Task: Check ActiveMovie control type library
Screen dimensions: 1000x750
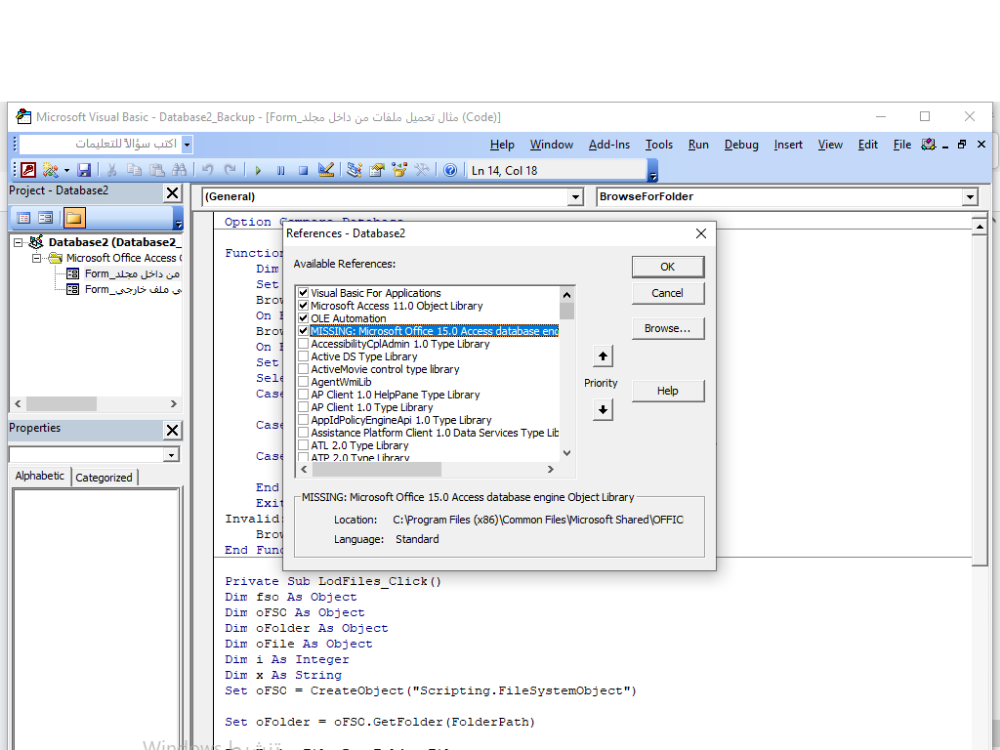Action: [x=304, y=369]
